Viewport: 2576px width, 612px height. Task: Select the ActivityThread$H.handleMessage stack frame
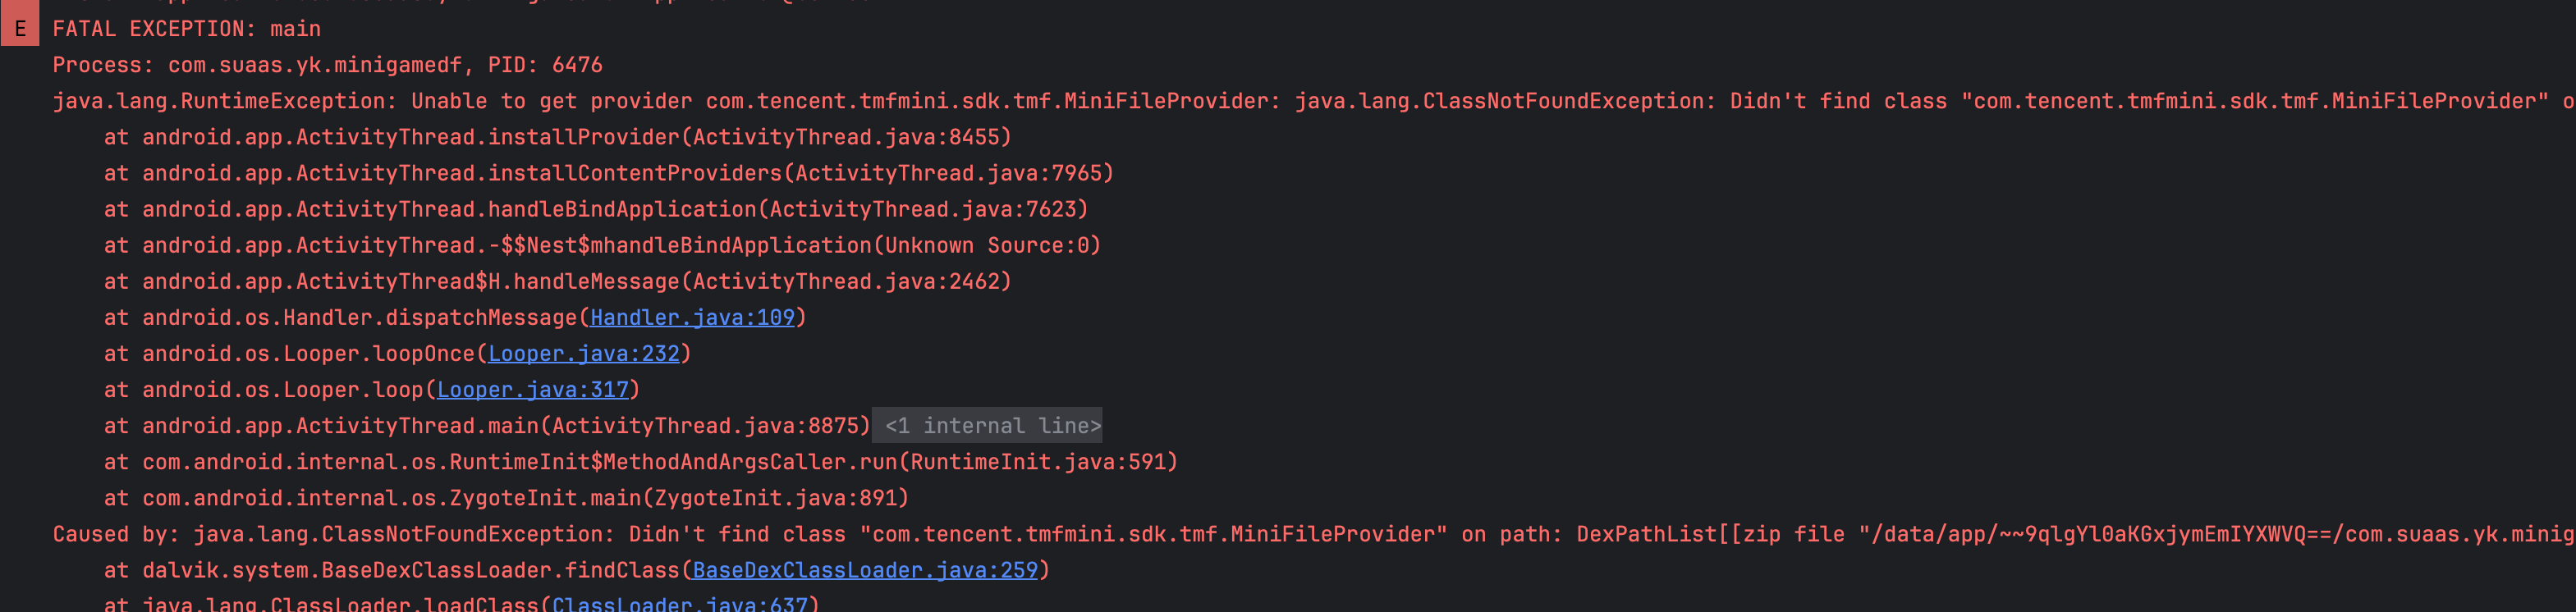point(557,281)
